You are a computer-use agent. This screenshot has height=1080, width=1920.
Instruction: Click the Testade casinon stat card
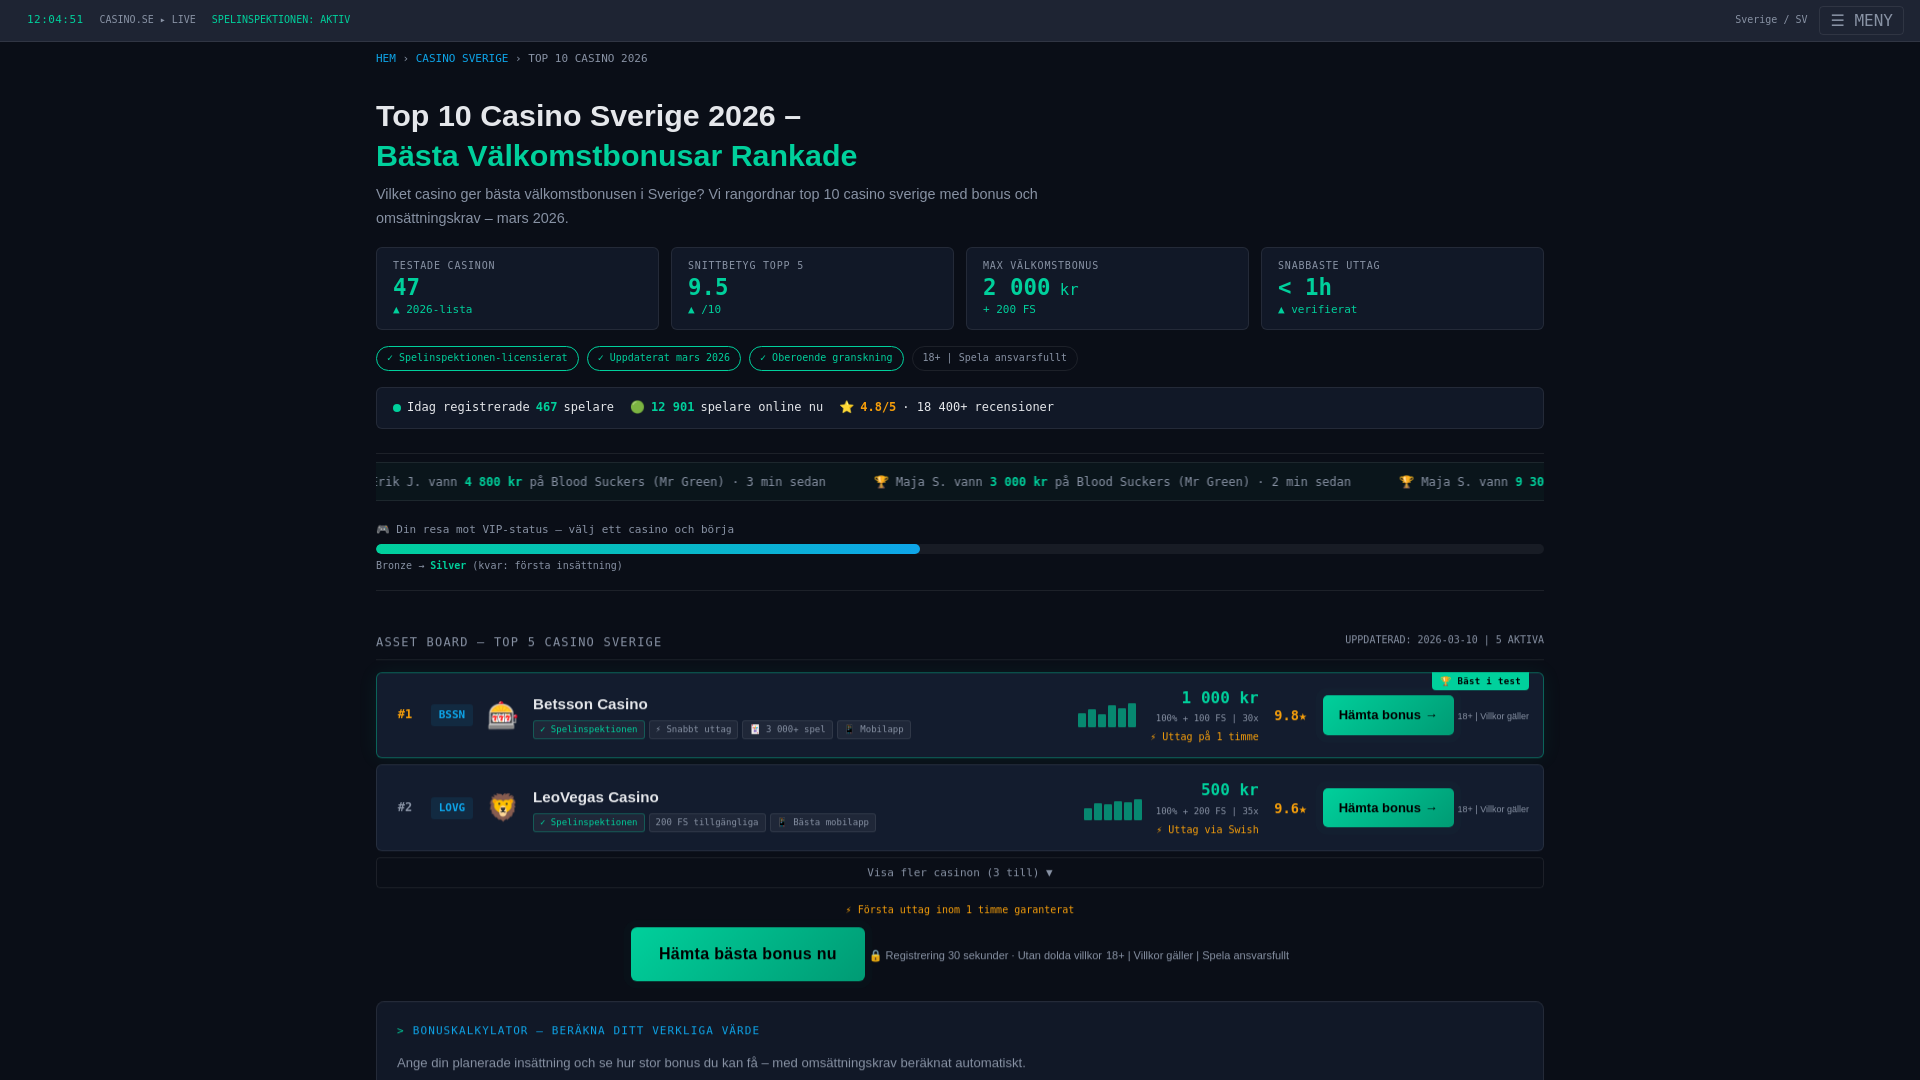[517, 289]
